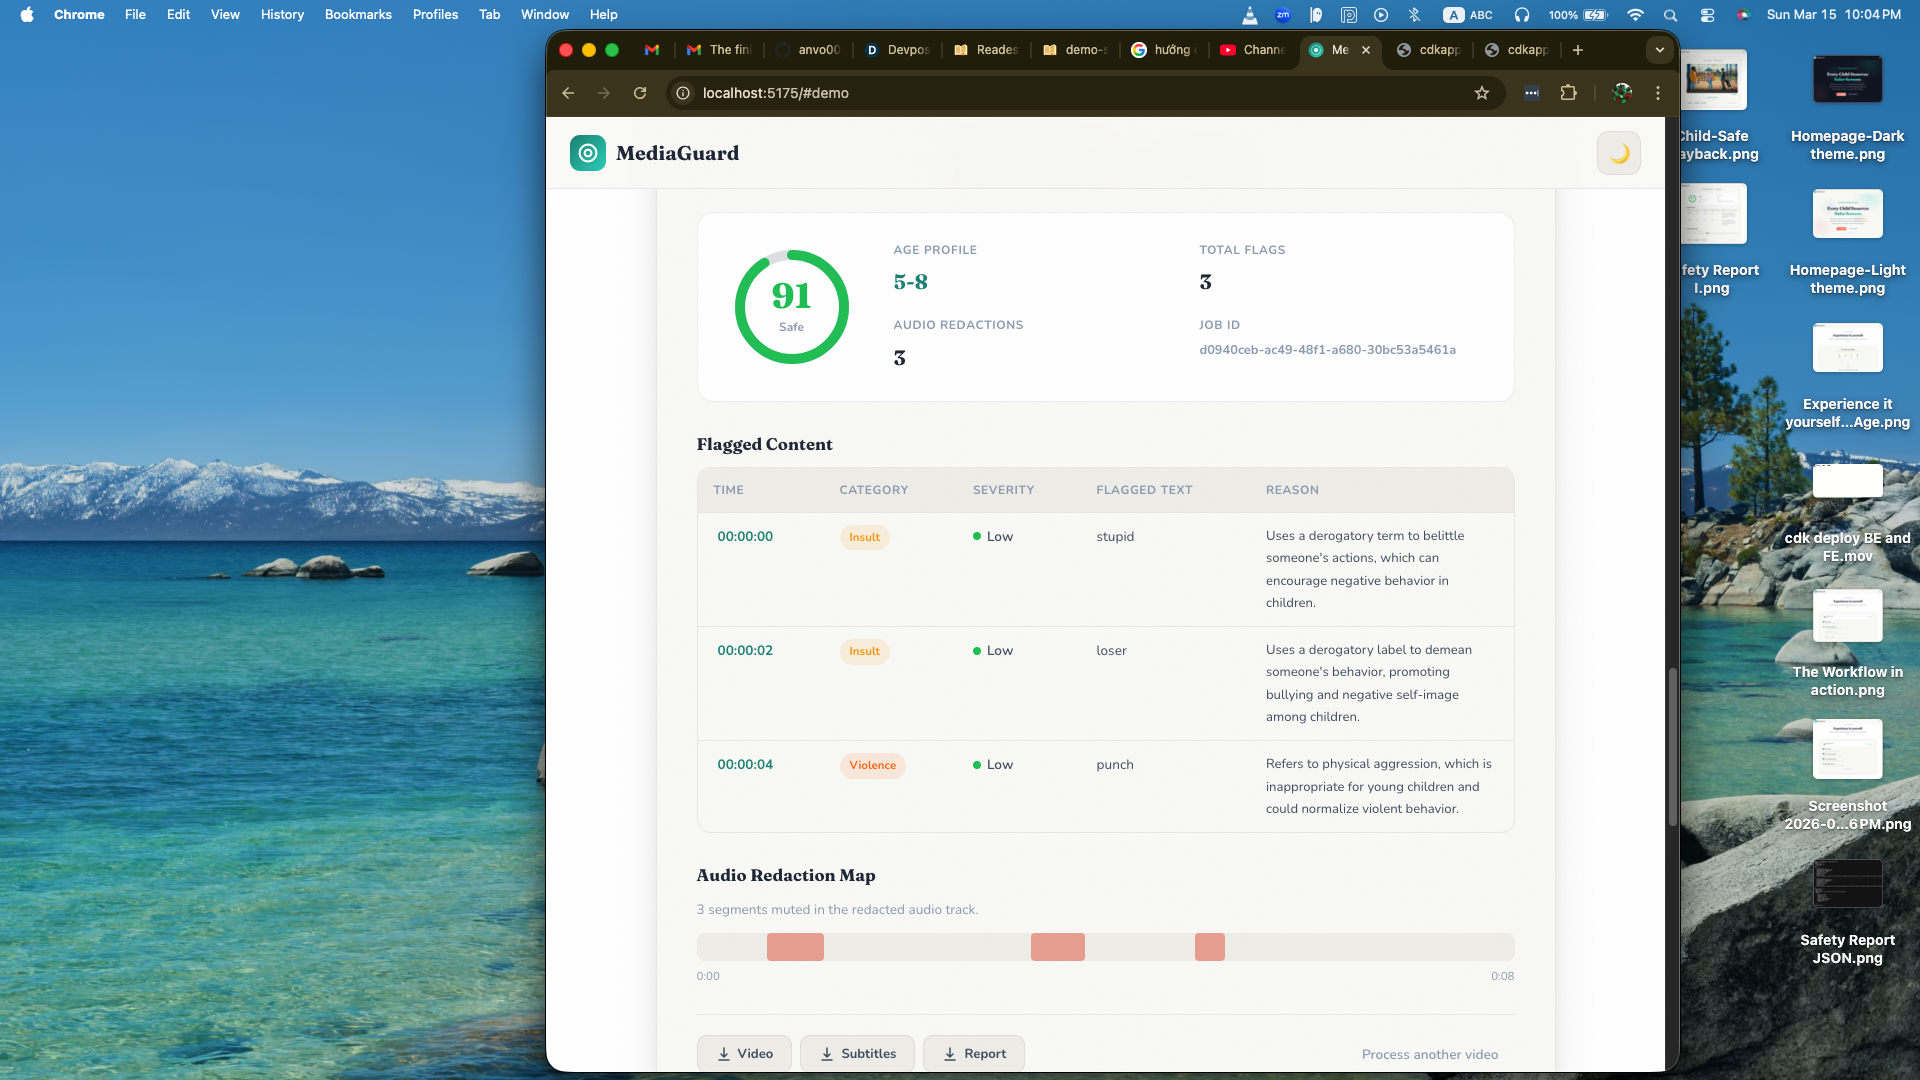Select third muted segment on map

pos(1209,947)
